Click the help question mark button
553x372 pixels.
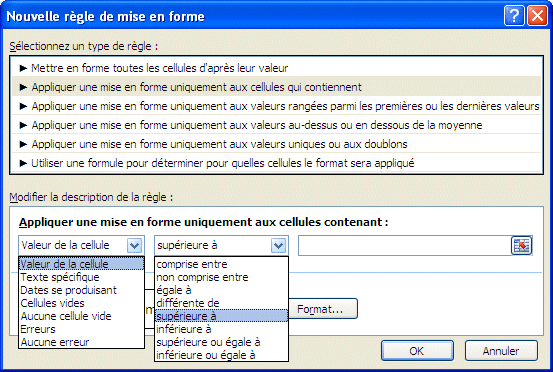click(x=514, y=16)
